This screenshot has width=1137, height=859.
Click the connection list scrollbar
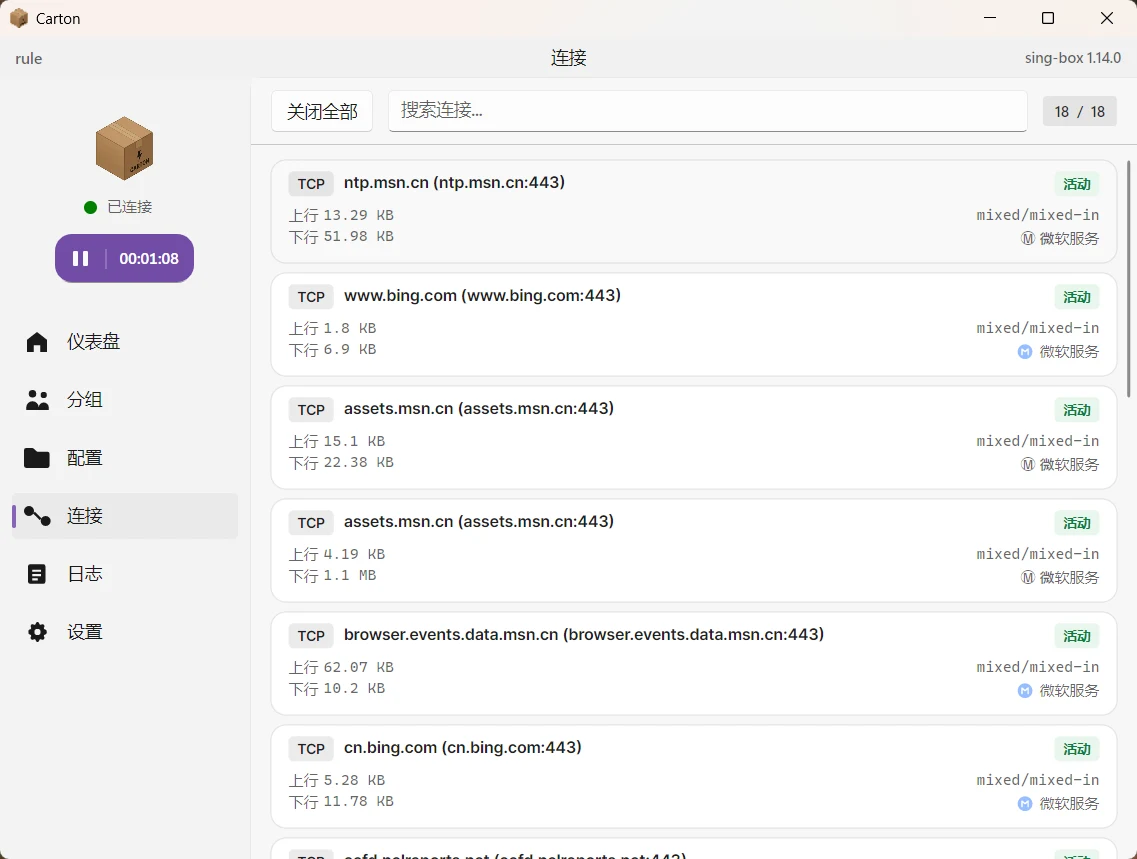[1128, 278]
